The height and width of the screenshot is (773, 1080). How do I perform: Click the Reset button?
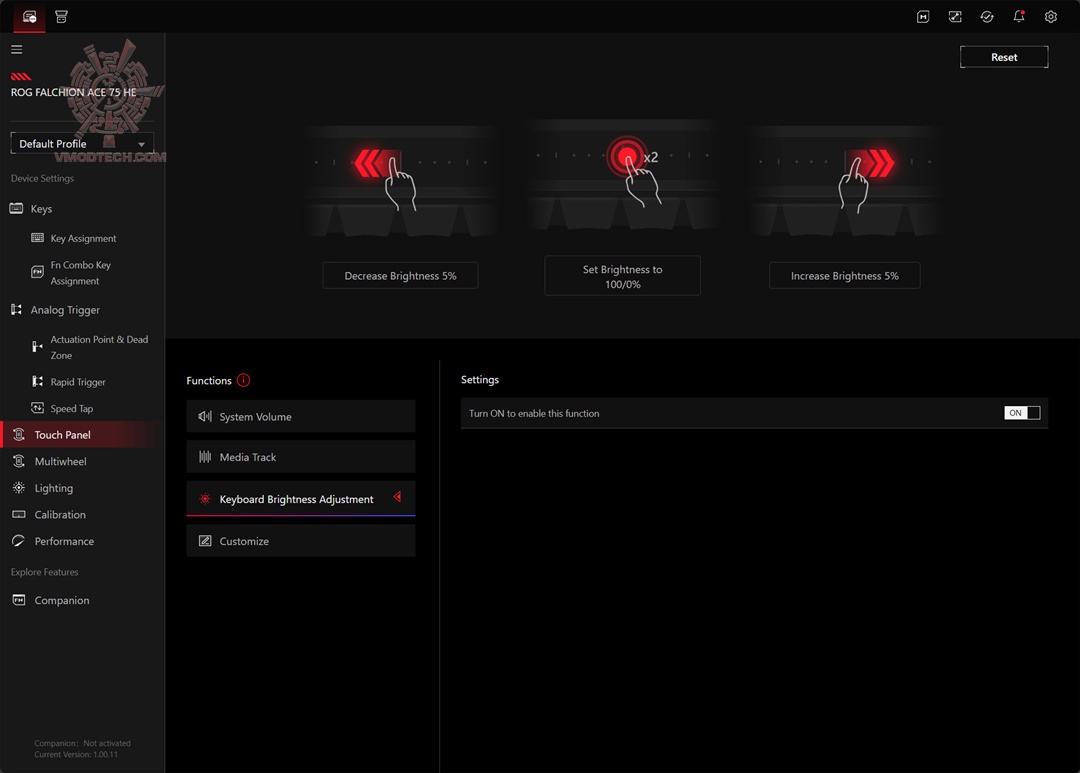[x=1004, y=57]
